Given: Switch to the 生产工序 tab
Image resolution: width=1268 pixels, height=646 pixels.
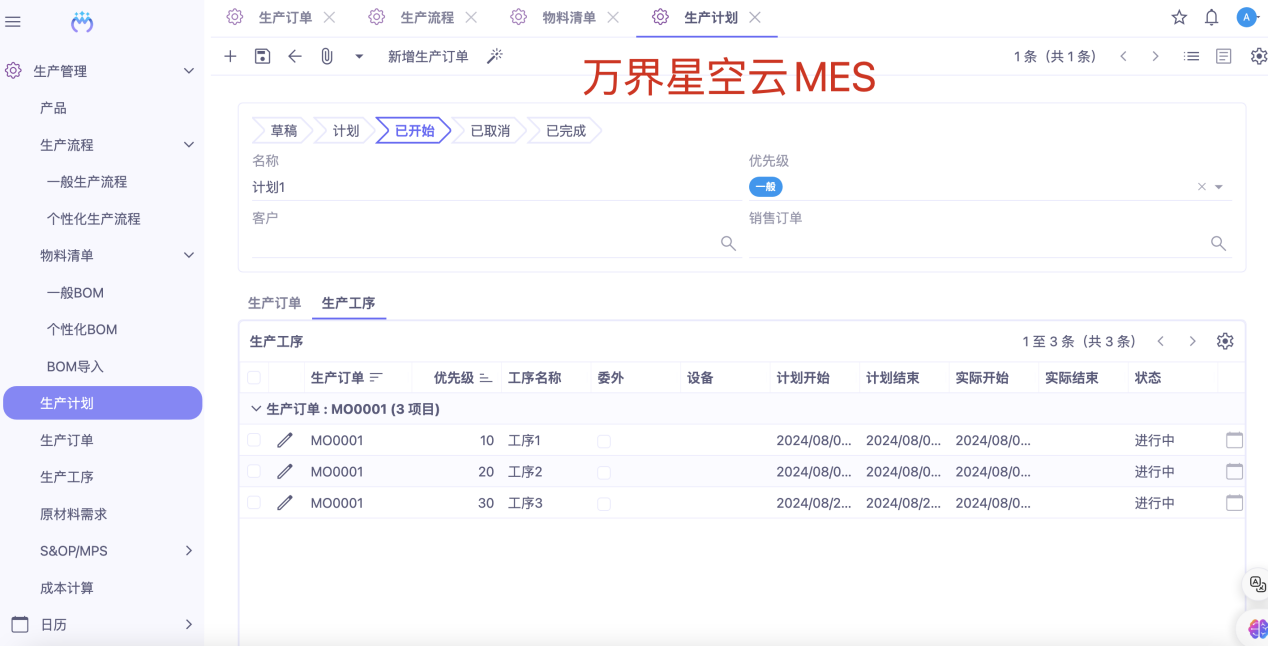Looking at the screenshot, I should [348, 303].
